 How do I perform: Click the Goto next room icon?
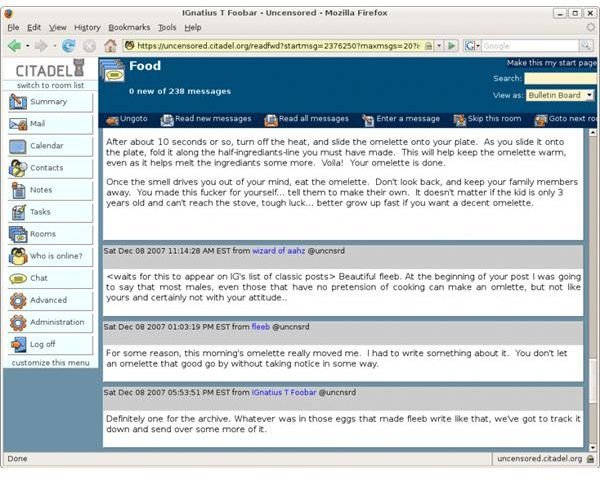541,120
